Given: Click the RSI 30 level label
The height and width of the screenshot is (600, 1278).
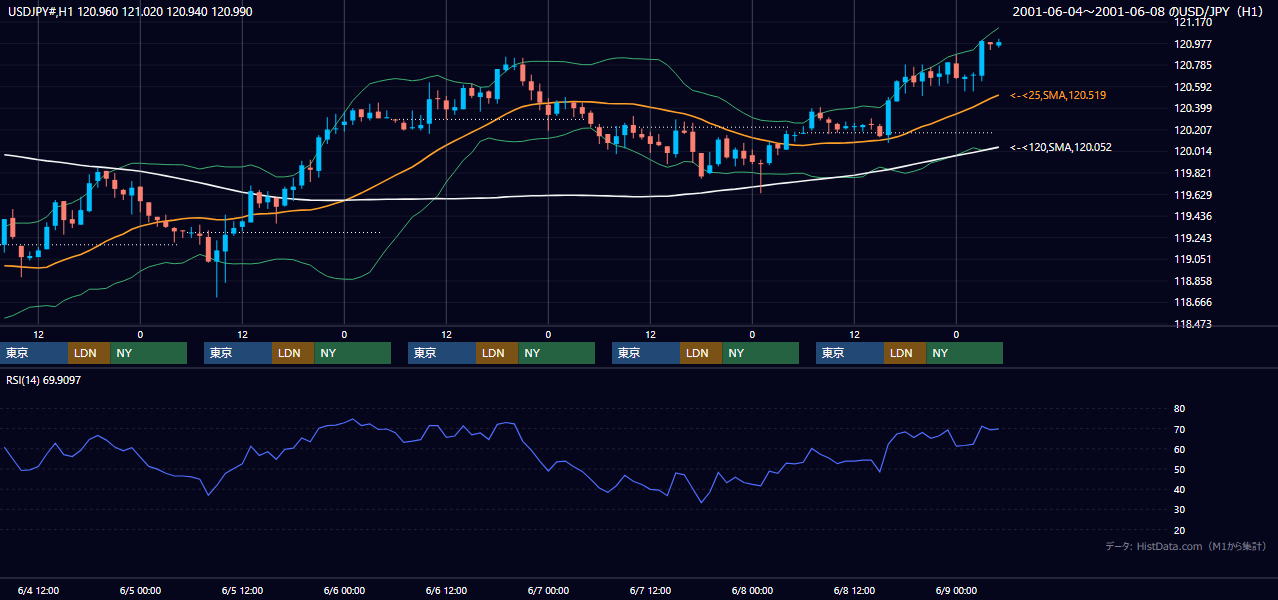Looking at the screenshot, I should click(x=1180, y=510).
